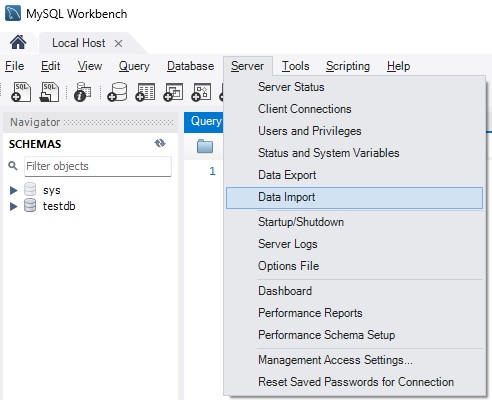Create a new schema icon
This screenshot has height=400, width=492.
pos(117,92)
